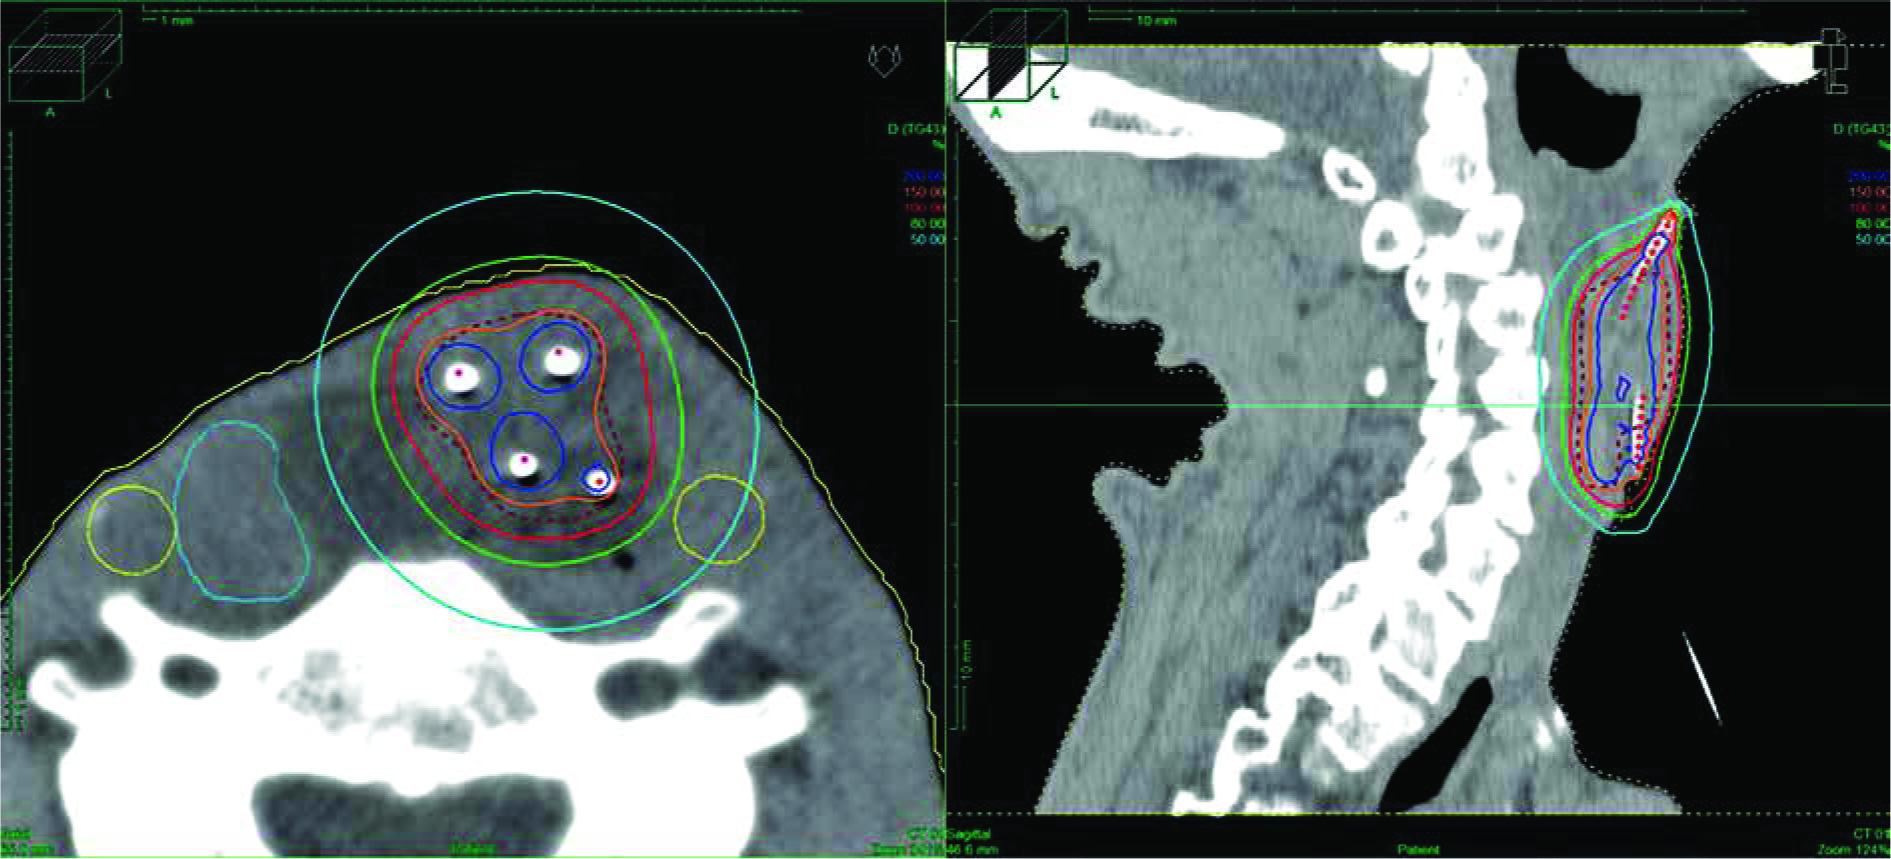Click the 50.00 cyan isodose legend entry in sagittal view
Viewport: 1891px width, 859px height.
click(x=1868, y=240)
